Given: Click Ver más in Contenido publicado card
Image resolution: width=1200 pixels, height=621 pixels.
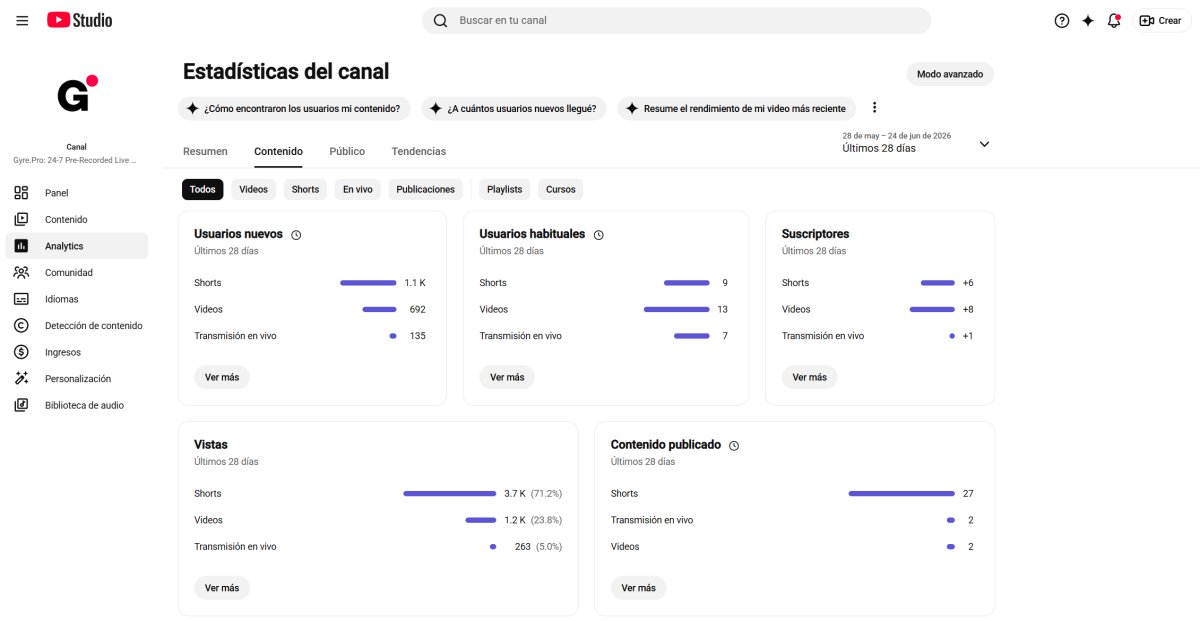Looking at the screenshot, I should [x=638, y=588].
